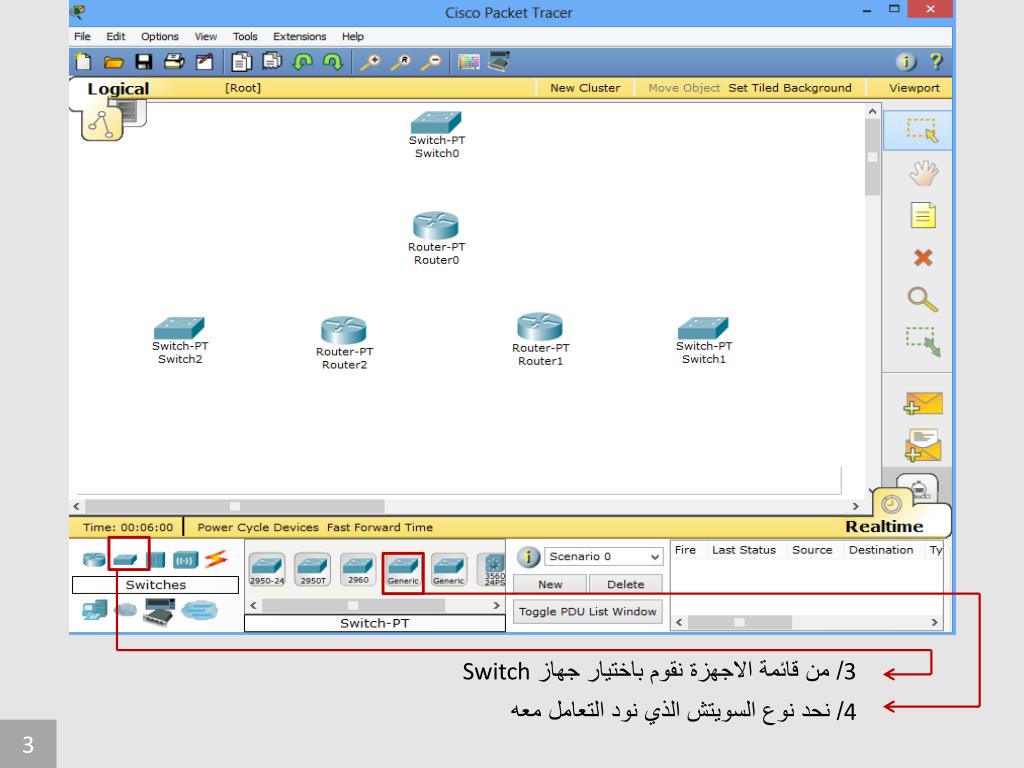The height and width of the screenshot is (768, 1024).
Task: Click the Print icon in toolbar
Action: coord(174,62)
